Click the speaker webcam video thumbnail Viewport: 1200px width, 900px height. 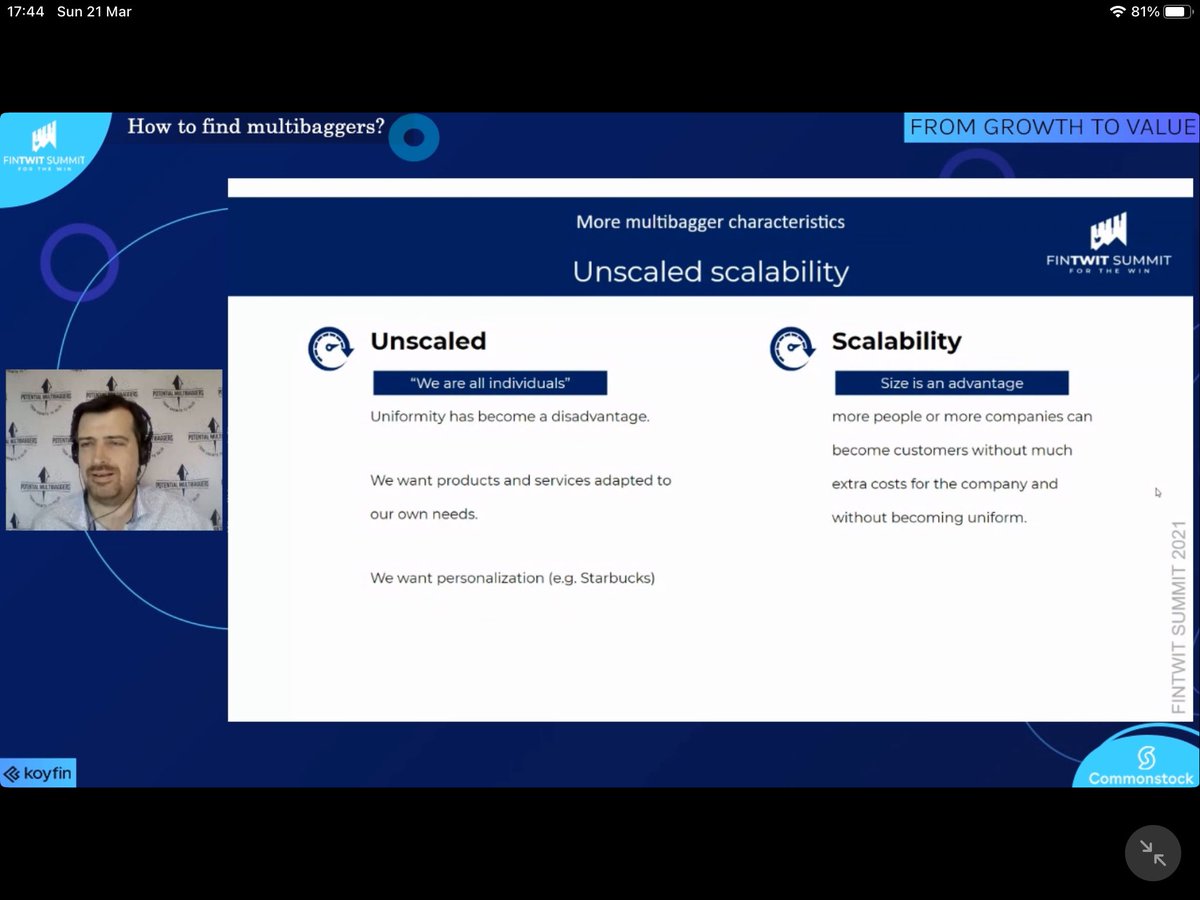(114, 449)
